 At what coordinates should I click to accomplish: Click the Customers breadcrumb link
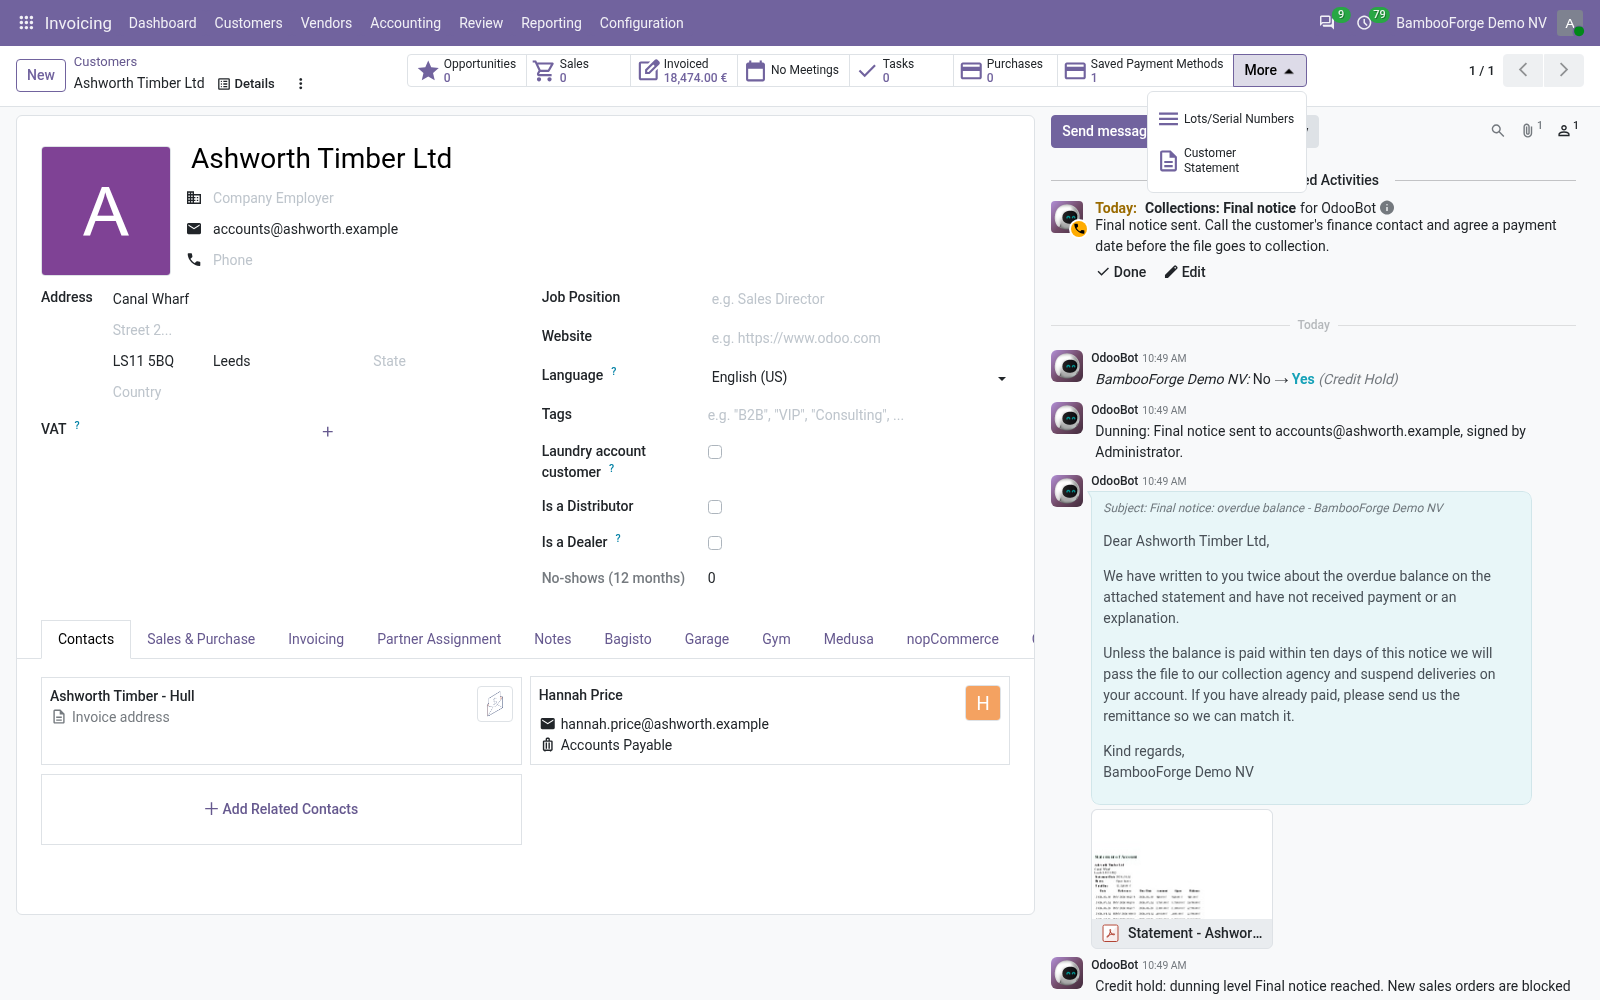click(x=105, y=62)
